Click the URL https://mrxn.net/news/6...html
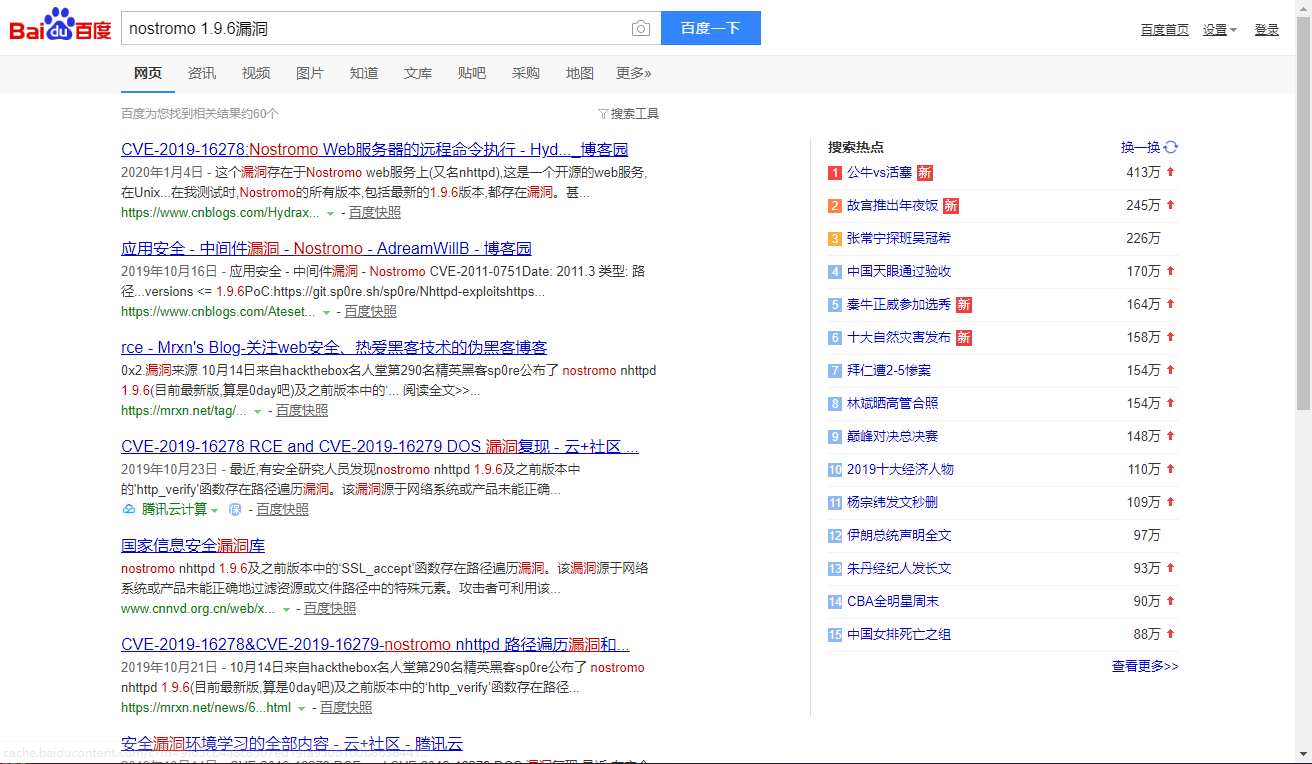This screenshot has height=764, width=1312. pos(206,708)
